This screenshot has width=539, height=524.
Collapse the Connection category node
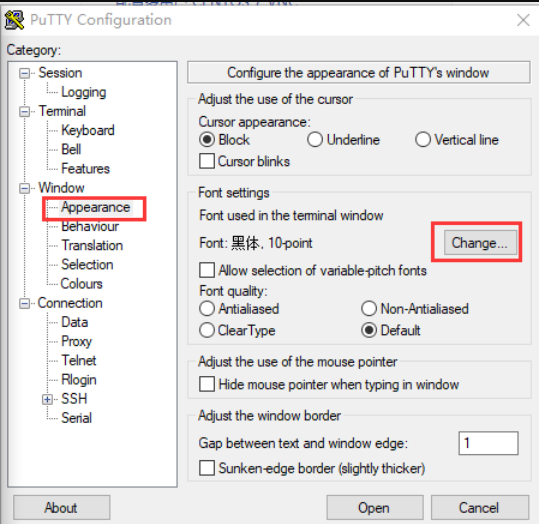(x=24, y=303)
